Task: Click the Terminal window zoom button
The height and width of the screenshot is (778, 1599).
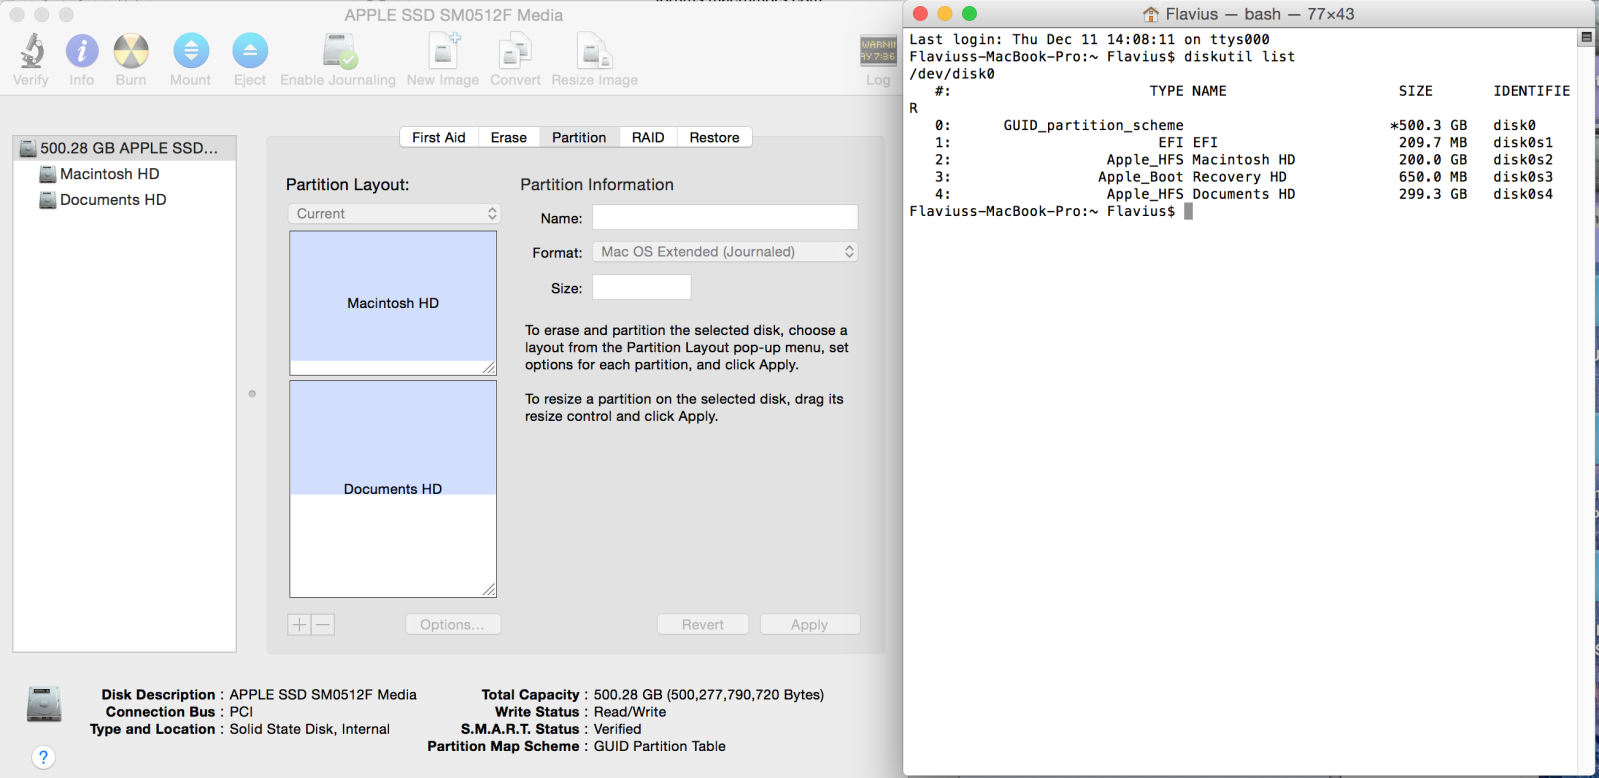Action: coord(969,14)
